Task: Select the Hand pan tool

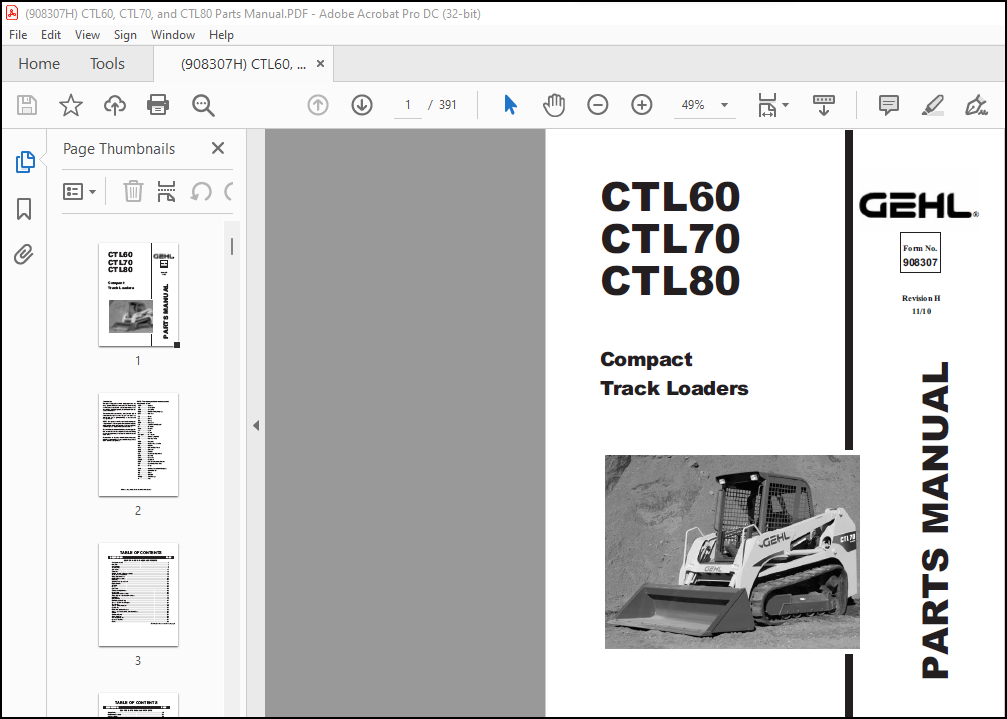Action: point(554,105)
